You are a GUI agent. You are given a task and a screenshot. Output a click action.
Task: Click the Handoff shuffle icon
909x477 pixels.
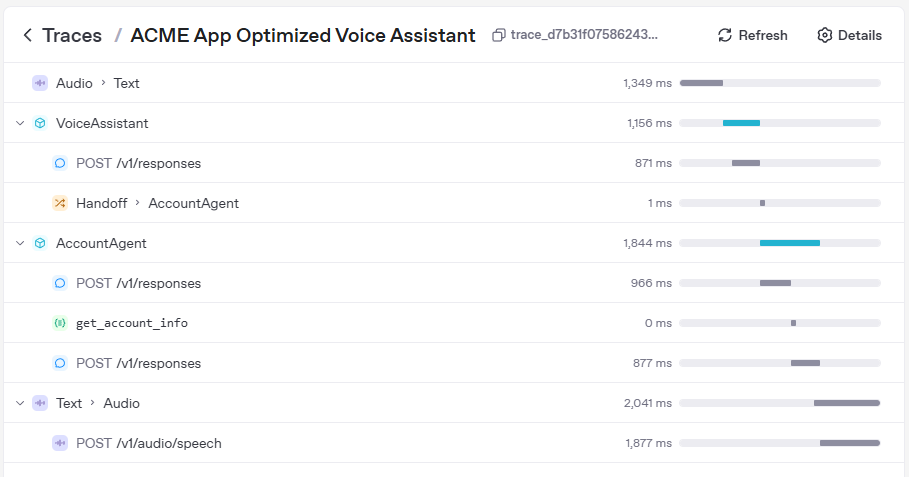60,203
